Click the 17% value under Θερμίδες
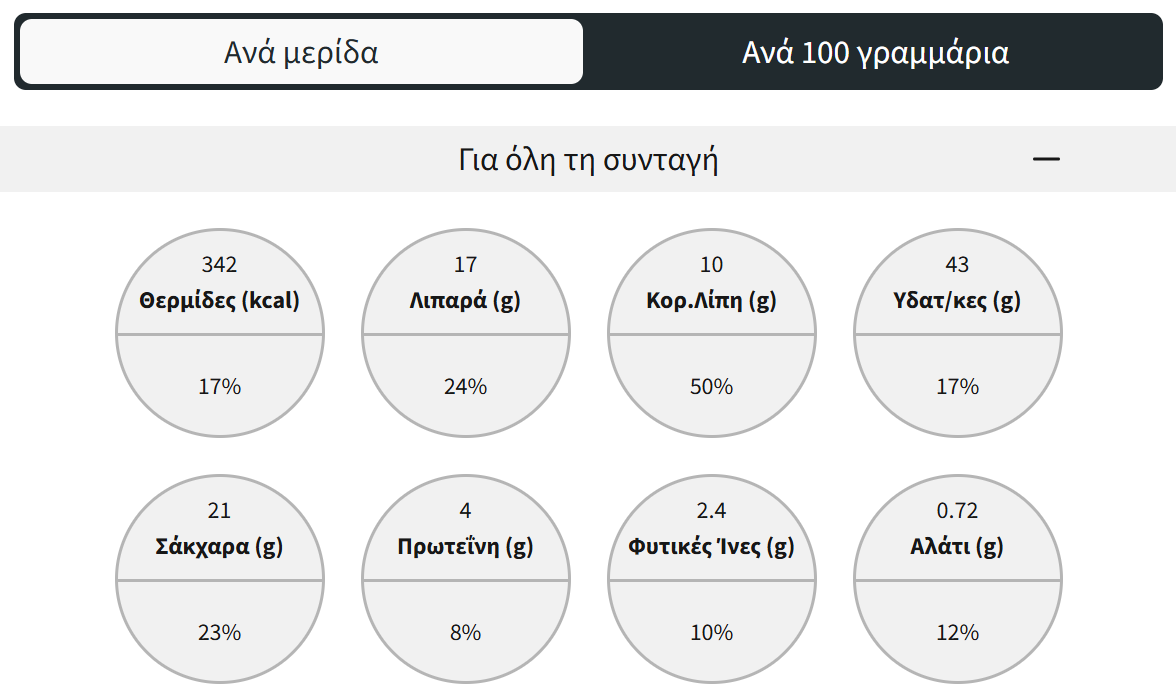 click(220, 386)
